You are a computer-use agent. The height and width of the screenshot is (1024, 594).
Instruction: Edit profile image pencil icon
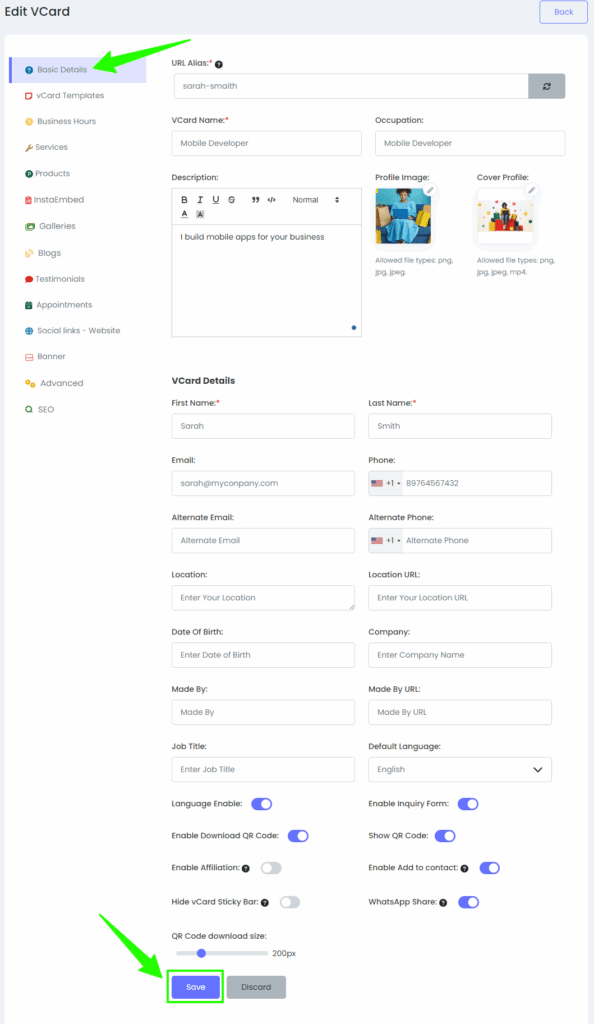click(x=430, y=190)
